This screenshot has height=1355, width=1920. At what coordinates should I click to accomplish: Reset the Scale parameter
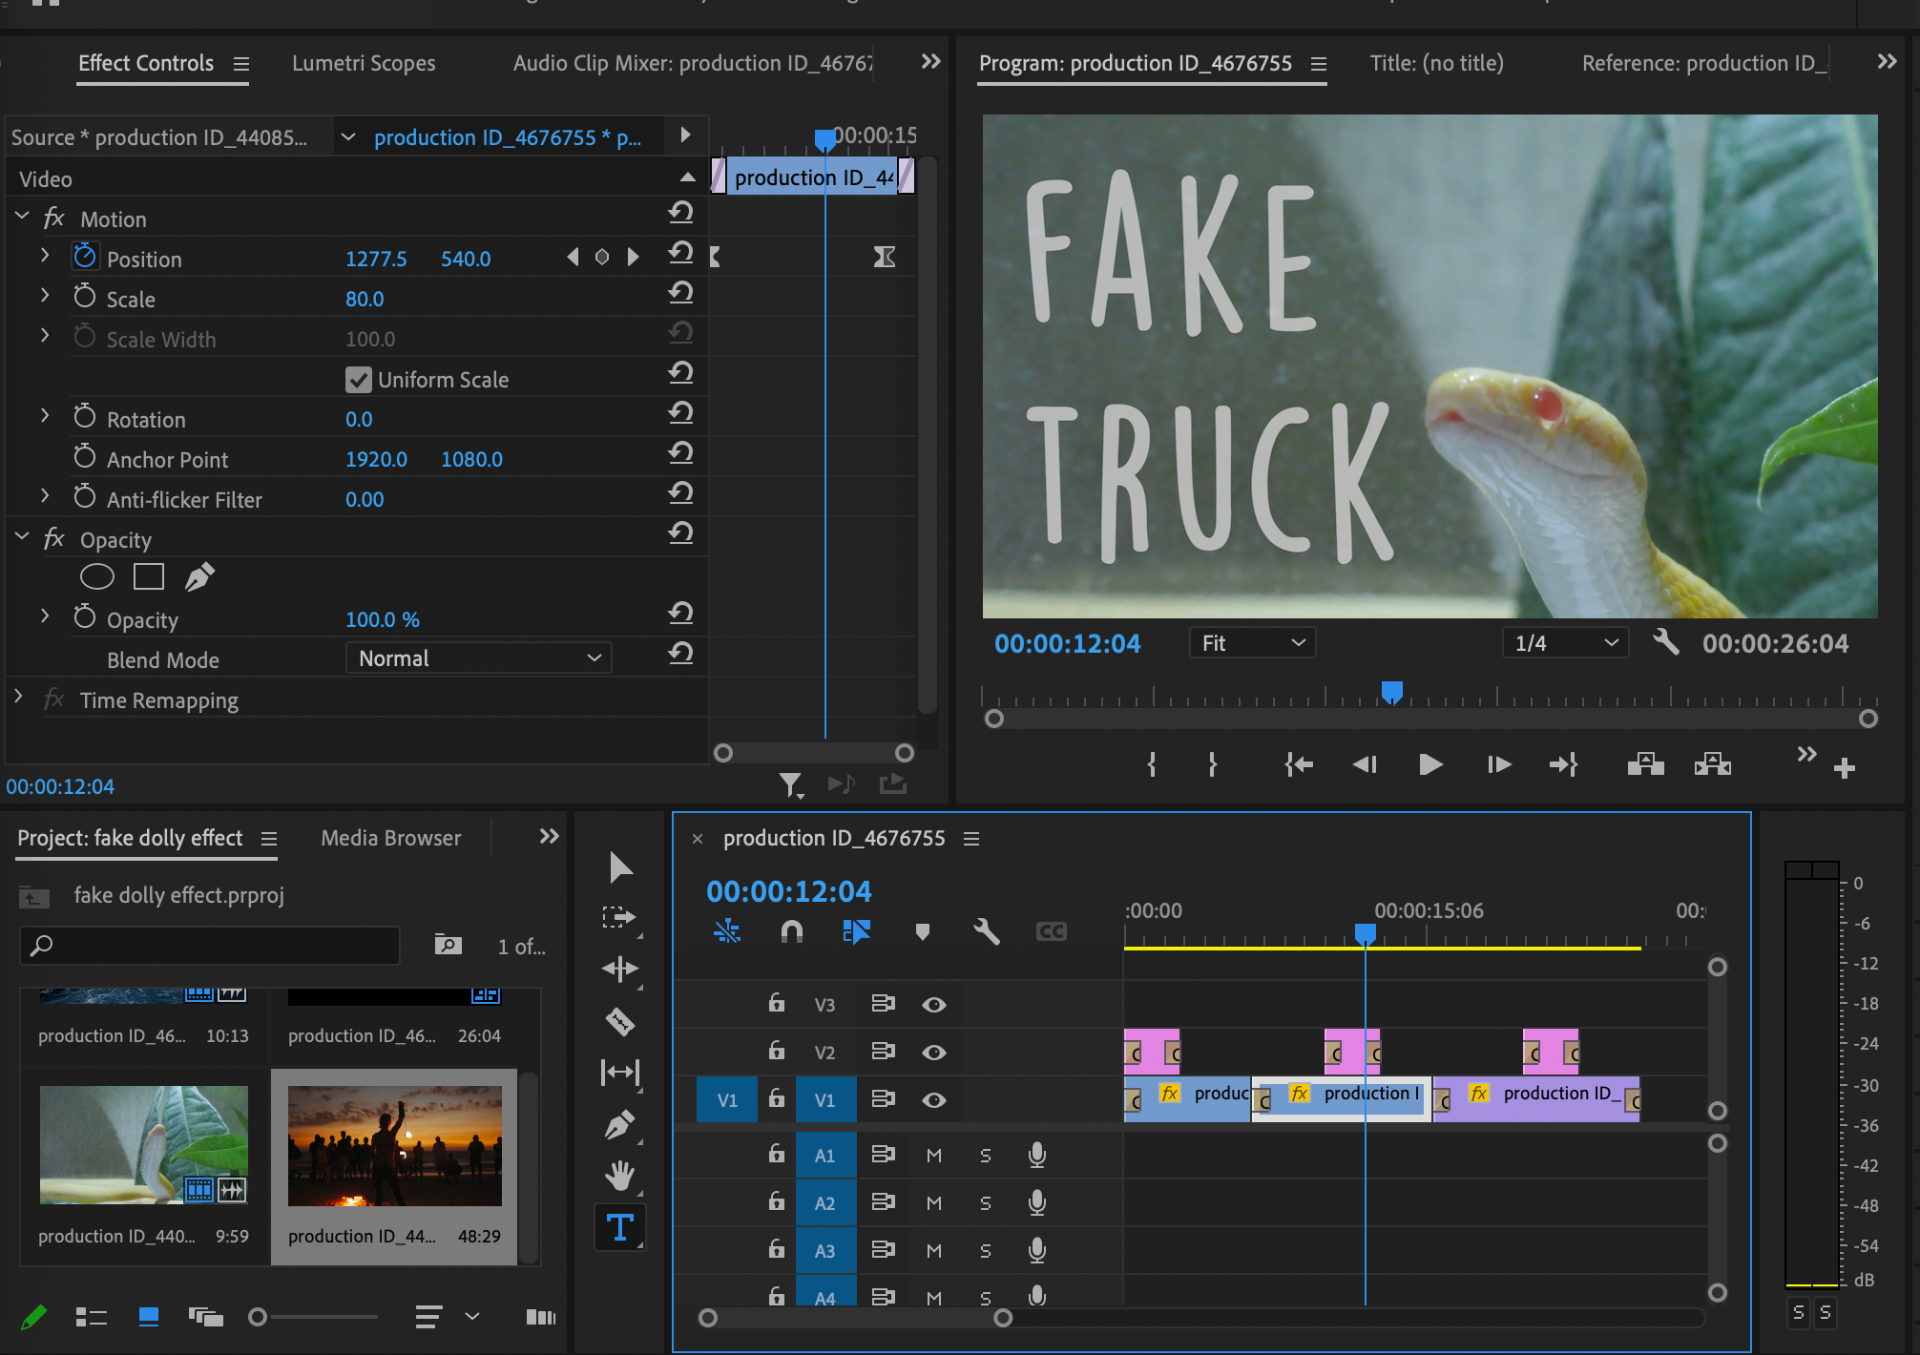point(681,293)
